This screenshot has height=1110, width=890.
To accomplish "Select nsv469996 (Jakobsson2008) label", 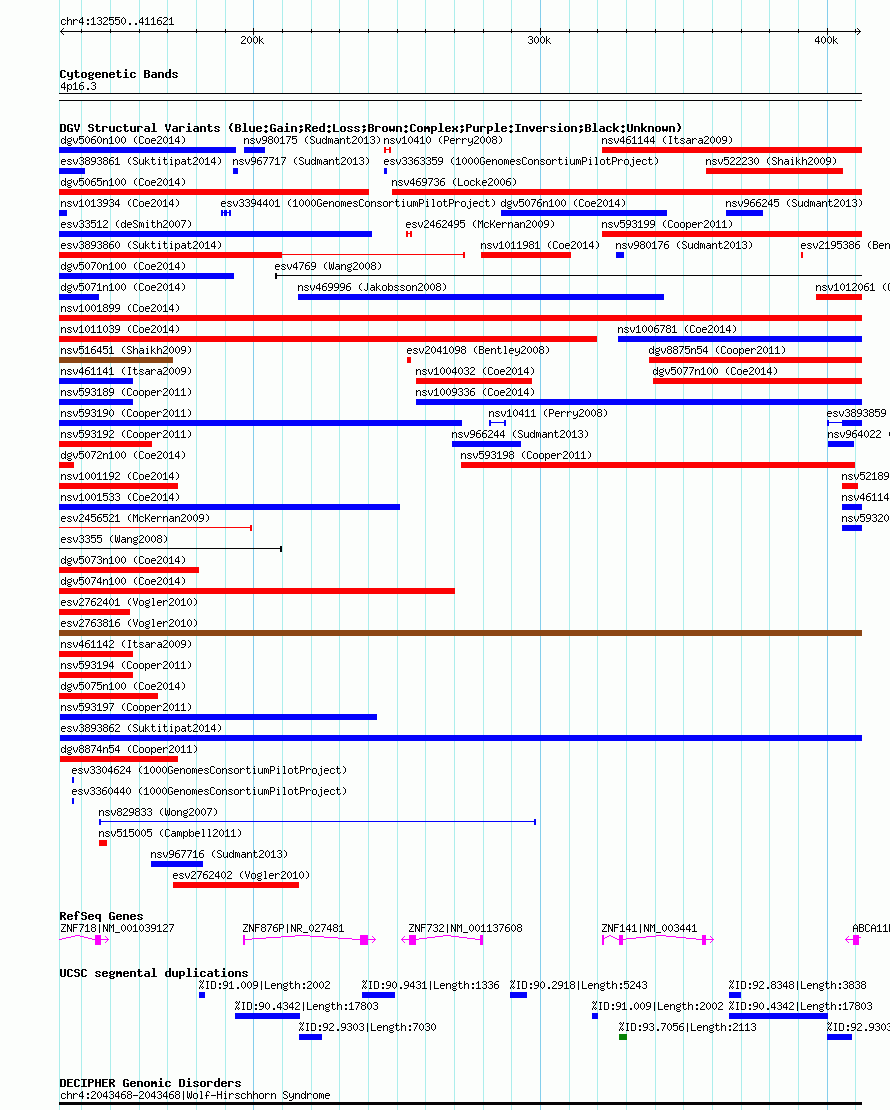I will (x=372, y=287).
